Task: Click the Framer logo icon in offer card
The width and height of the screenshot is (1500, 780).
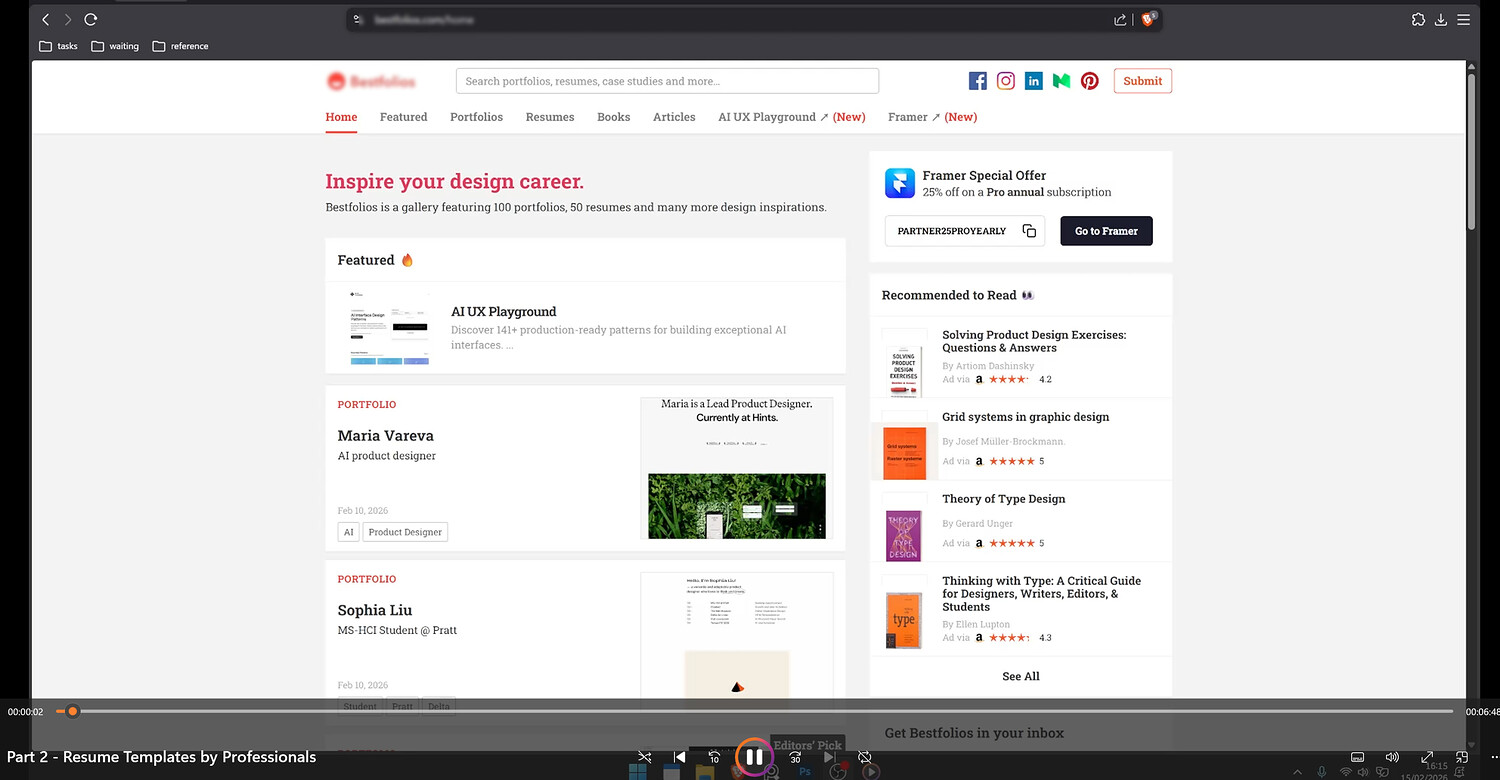Action: (x=900, y=183)
